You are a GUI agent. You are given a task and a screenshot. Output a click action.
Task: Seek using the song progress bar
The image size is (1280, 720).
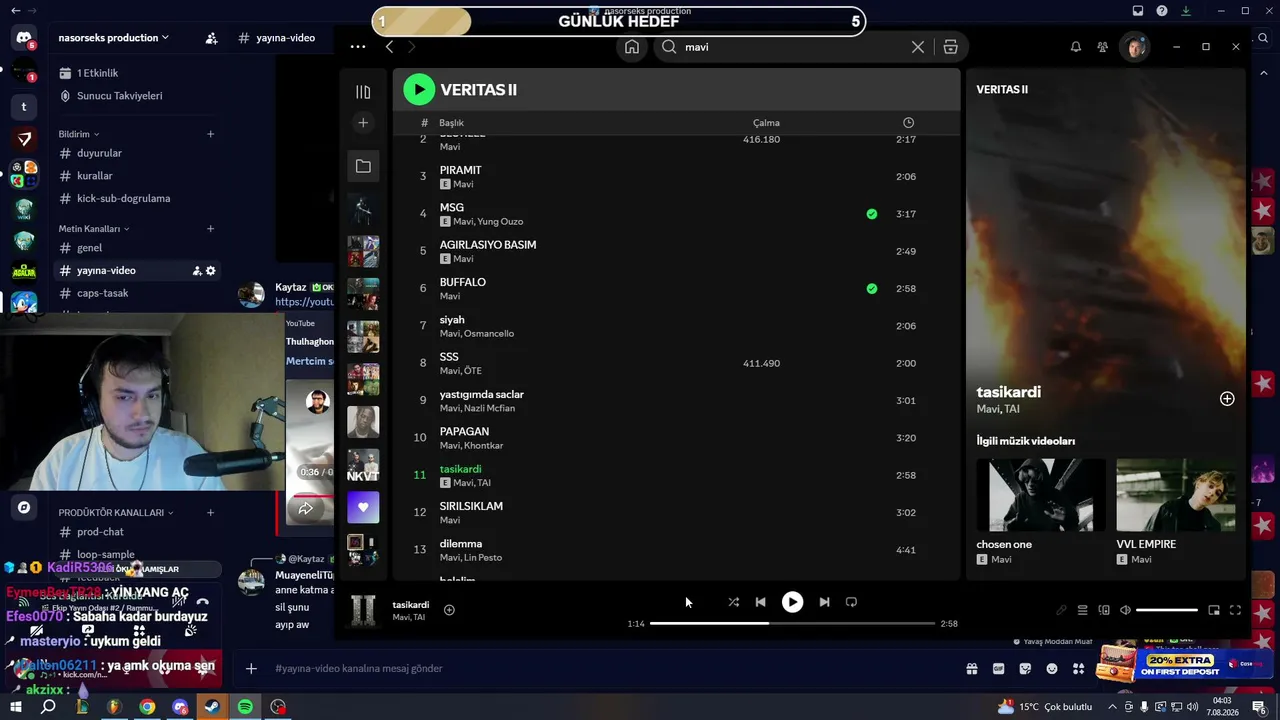(792, 623)
